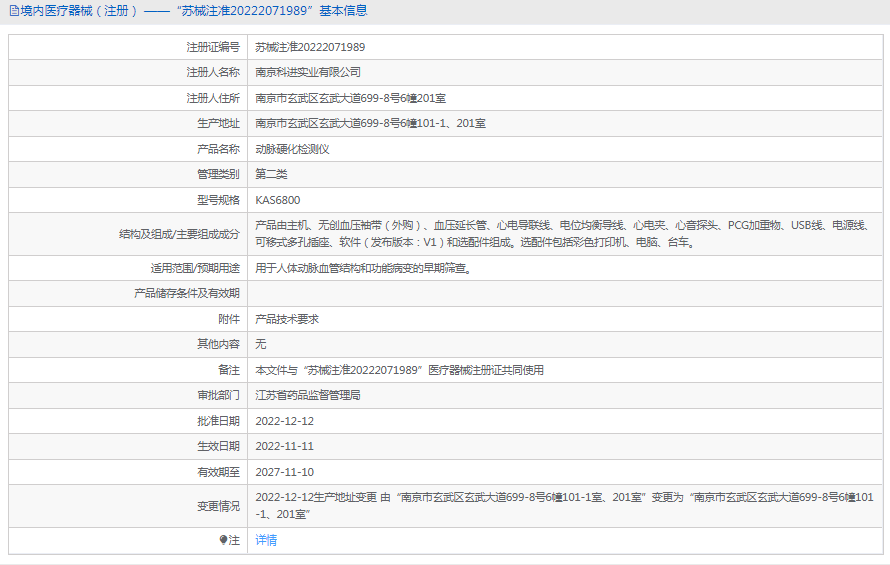Select the production address ending 101-1、201室
890x565 pixels.
370,123
